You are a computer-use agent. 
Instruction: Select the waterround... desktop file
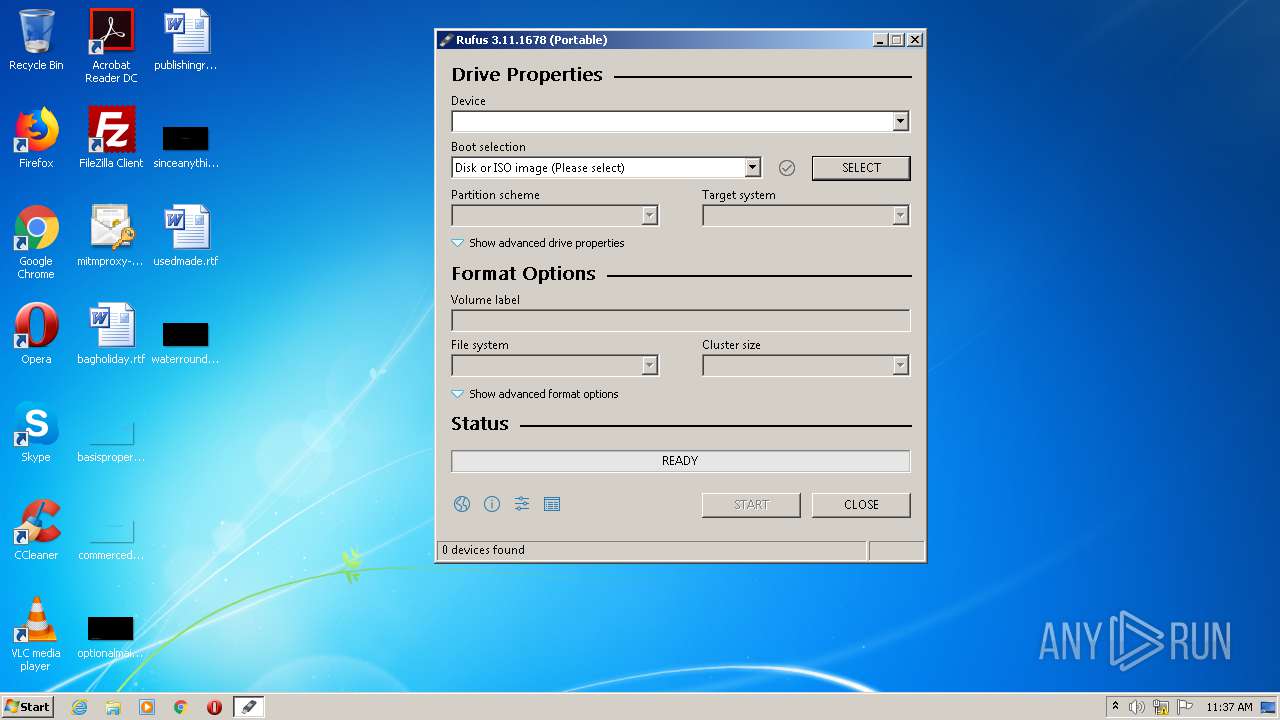pos(186,343)
